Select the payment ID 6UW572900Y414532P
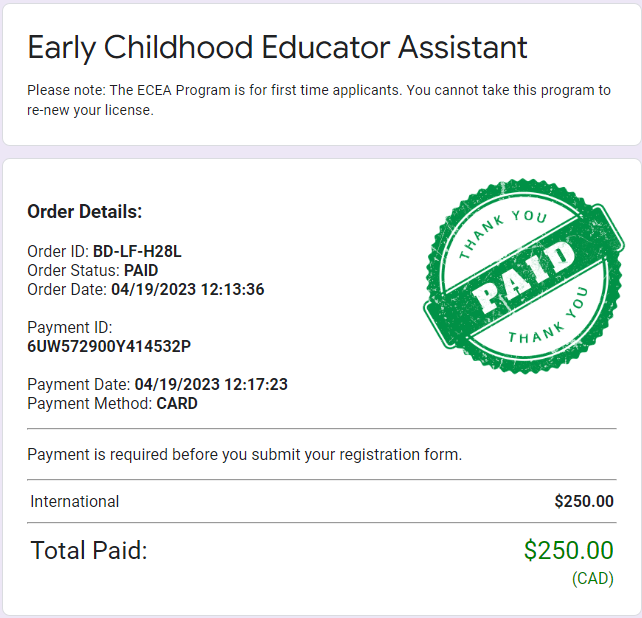642x618 pixels. pos(109,346)
